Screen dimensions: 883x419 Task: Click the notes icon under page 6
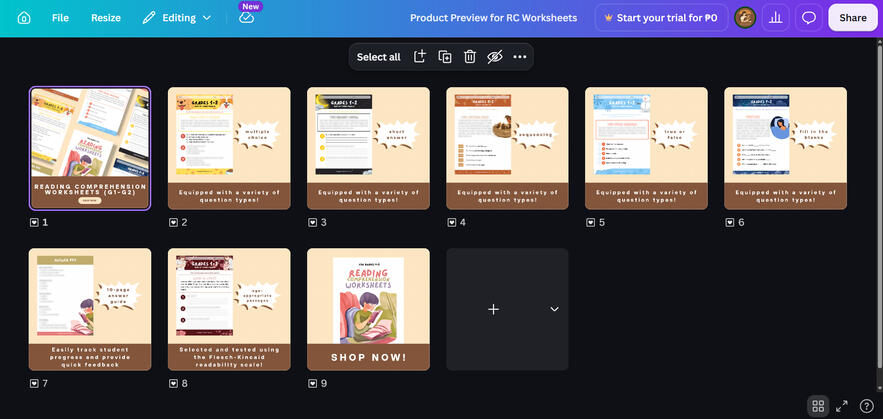coord(729,222)
